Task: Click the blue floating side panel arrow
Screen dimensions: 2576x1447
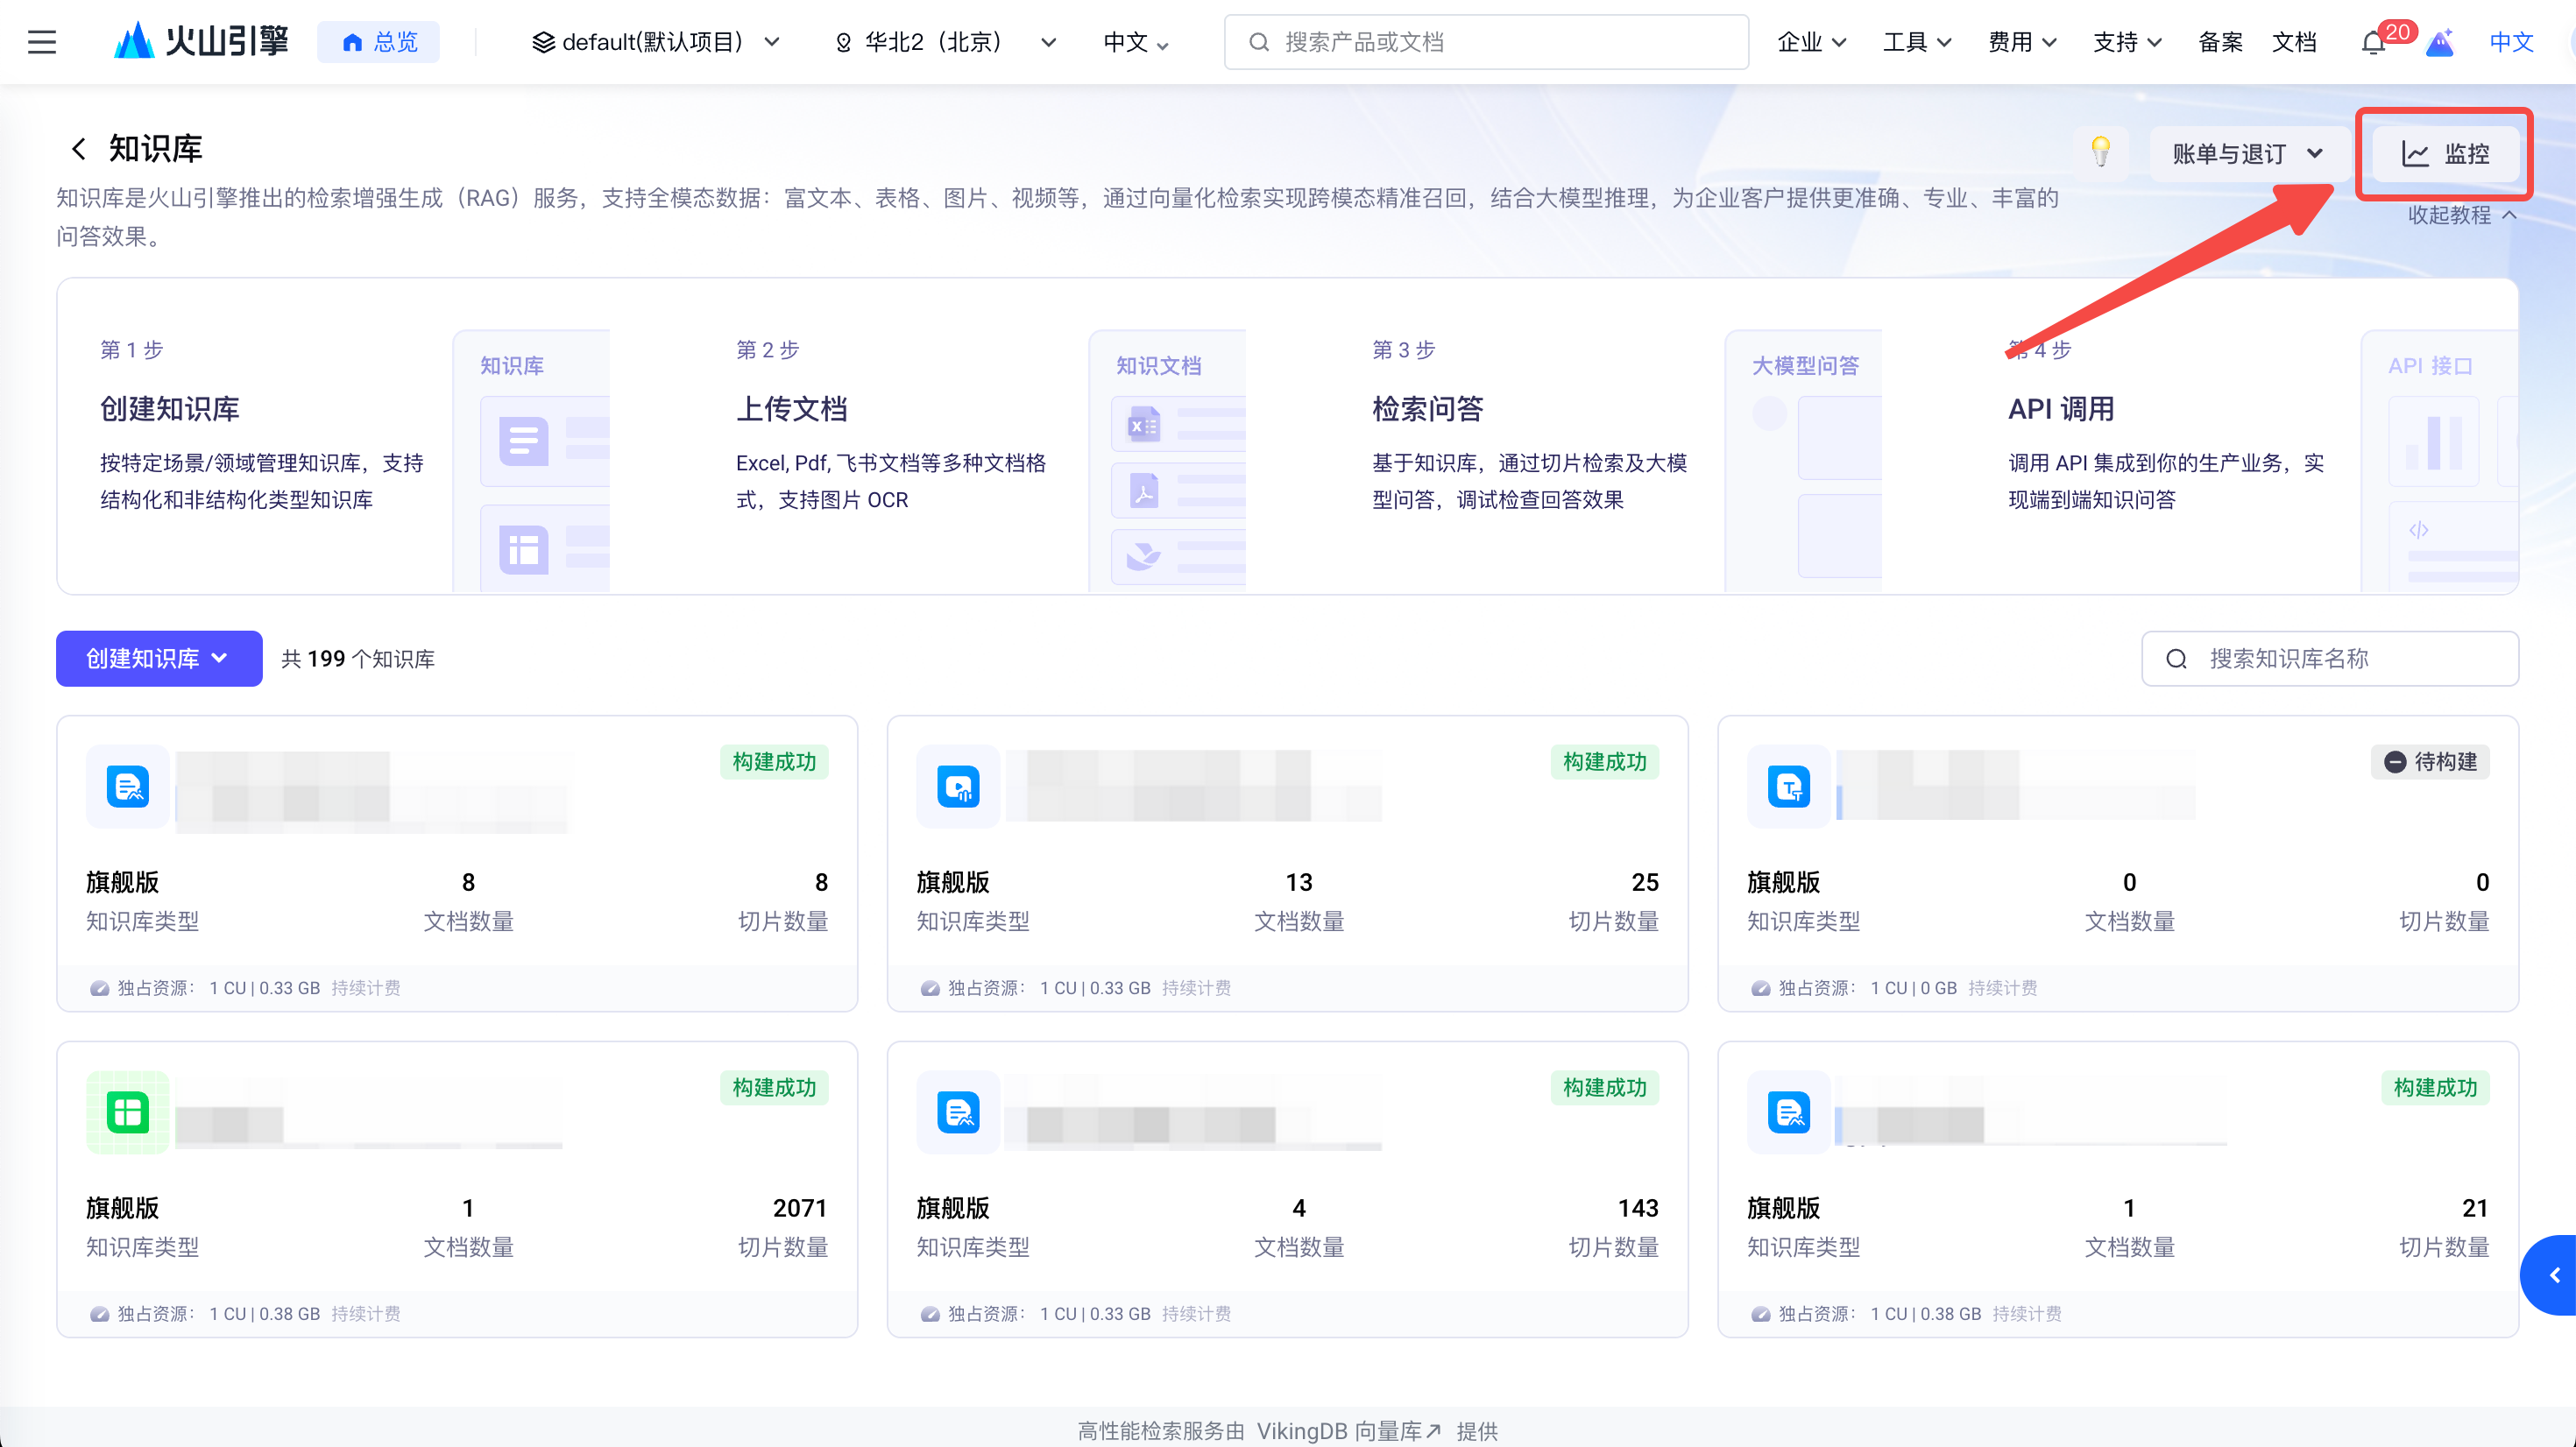Action: [x=2554, y=1275]
